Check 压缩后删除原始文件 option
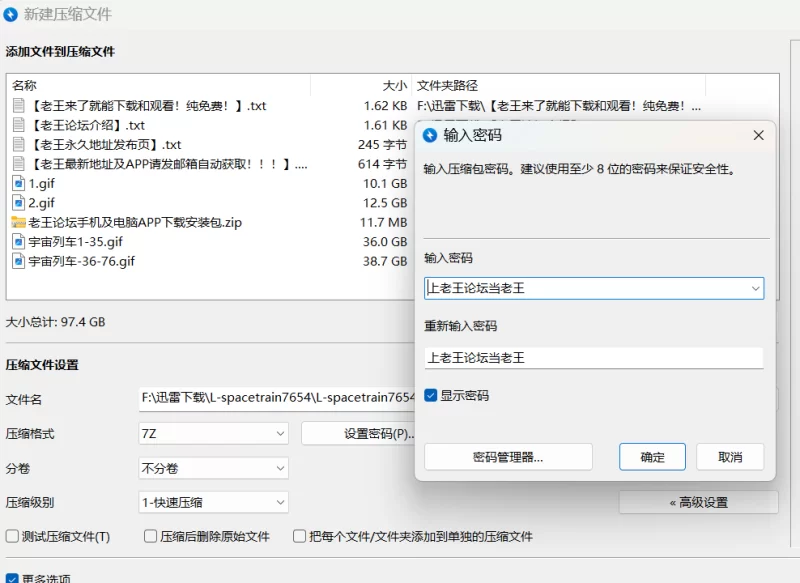800x583 pixels. [x=151, y=536]
